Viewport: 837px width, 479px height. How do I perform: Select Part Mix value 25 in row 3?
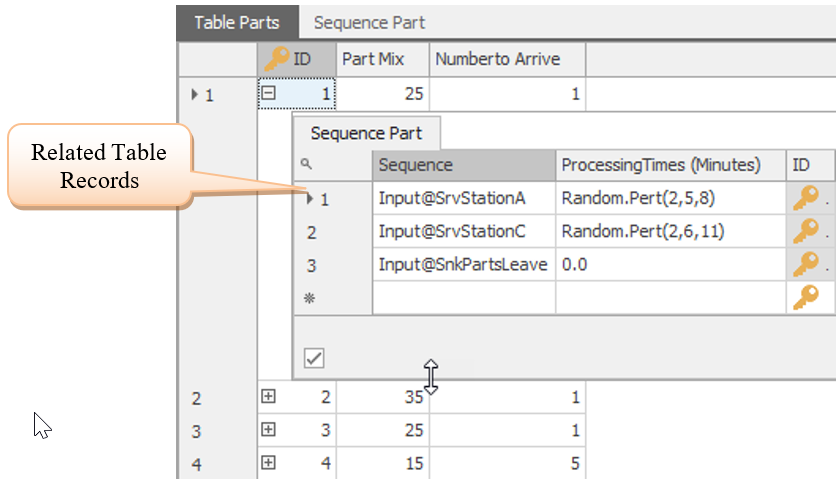coord(383,430)
